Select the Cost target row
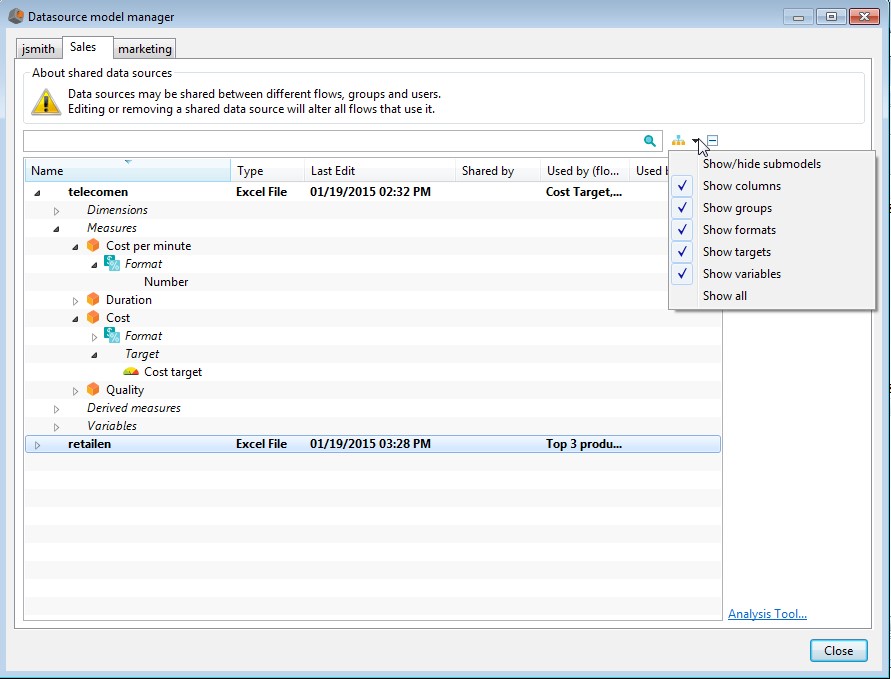The height and width of the screenshot is (679, 891). 173,372
